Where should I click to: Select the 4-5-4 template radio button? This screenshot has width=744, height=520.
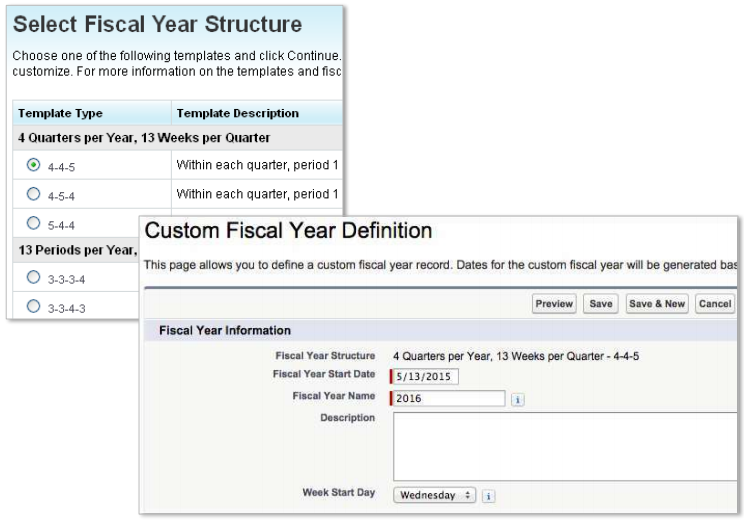pos(33,194)
